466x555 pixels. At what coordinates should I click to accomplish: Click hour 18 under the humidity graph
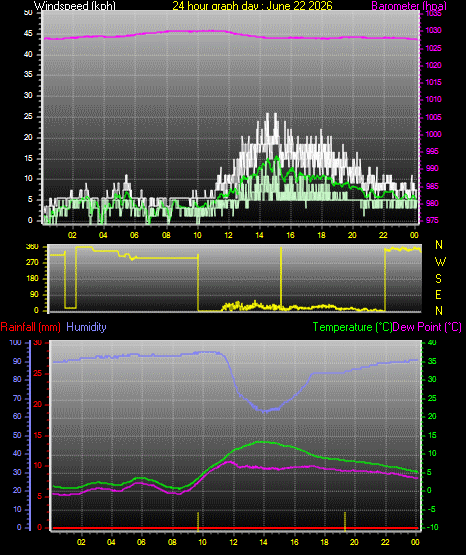pyautogui.click(x=324, y=542)
